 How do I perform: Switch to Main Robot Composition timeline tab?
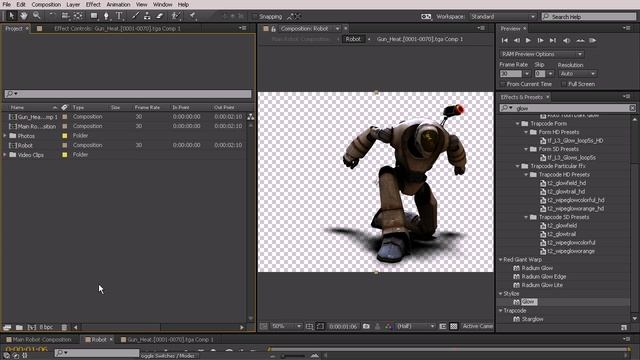pyautogui.click(x=39, y=340)
